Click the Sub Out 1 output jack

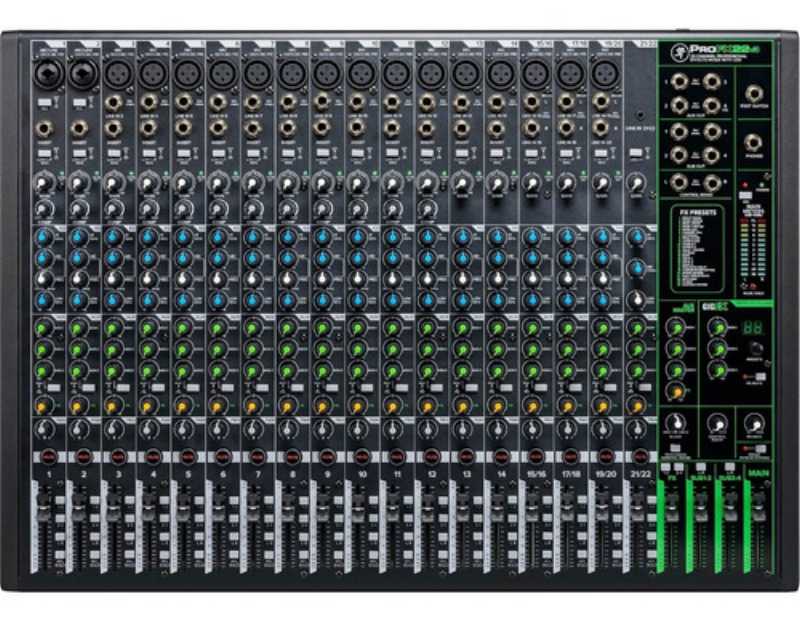click(x=678, y=130)
